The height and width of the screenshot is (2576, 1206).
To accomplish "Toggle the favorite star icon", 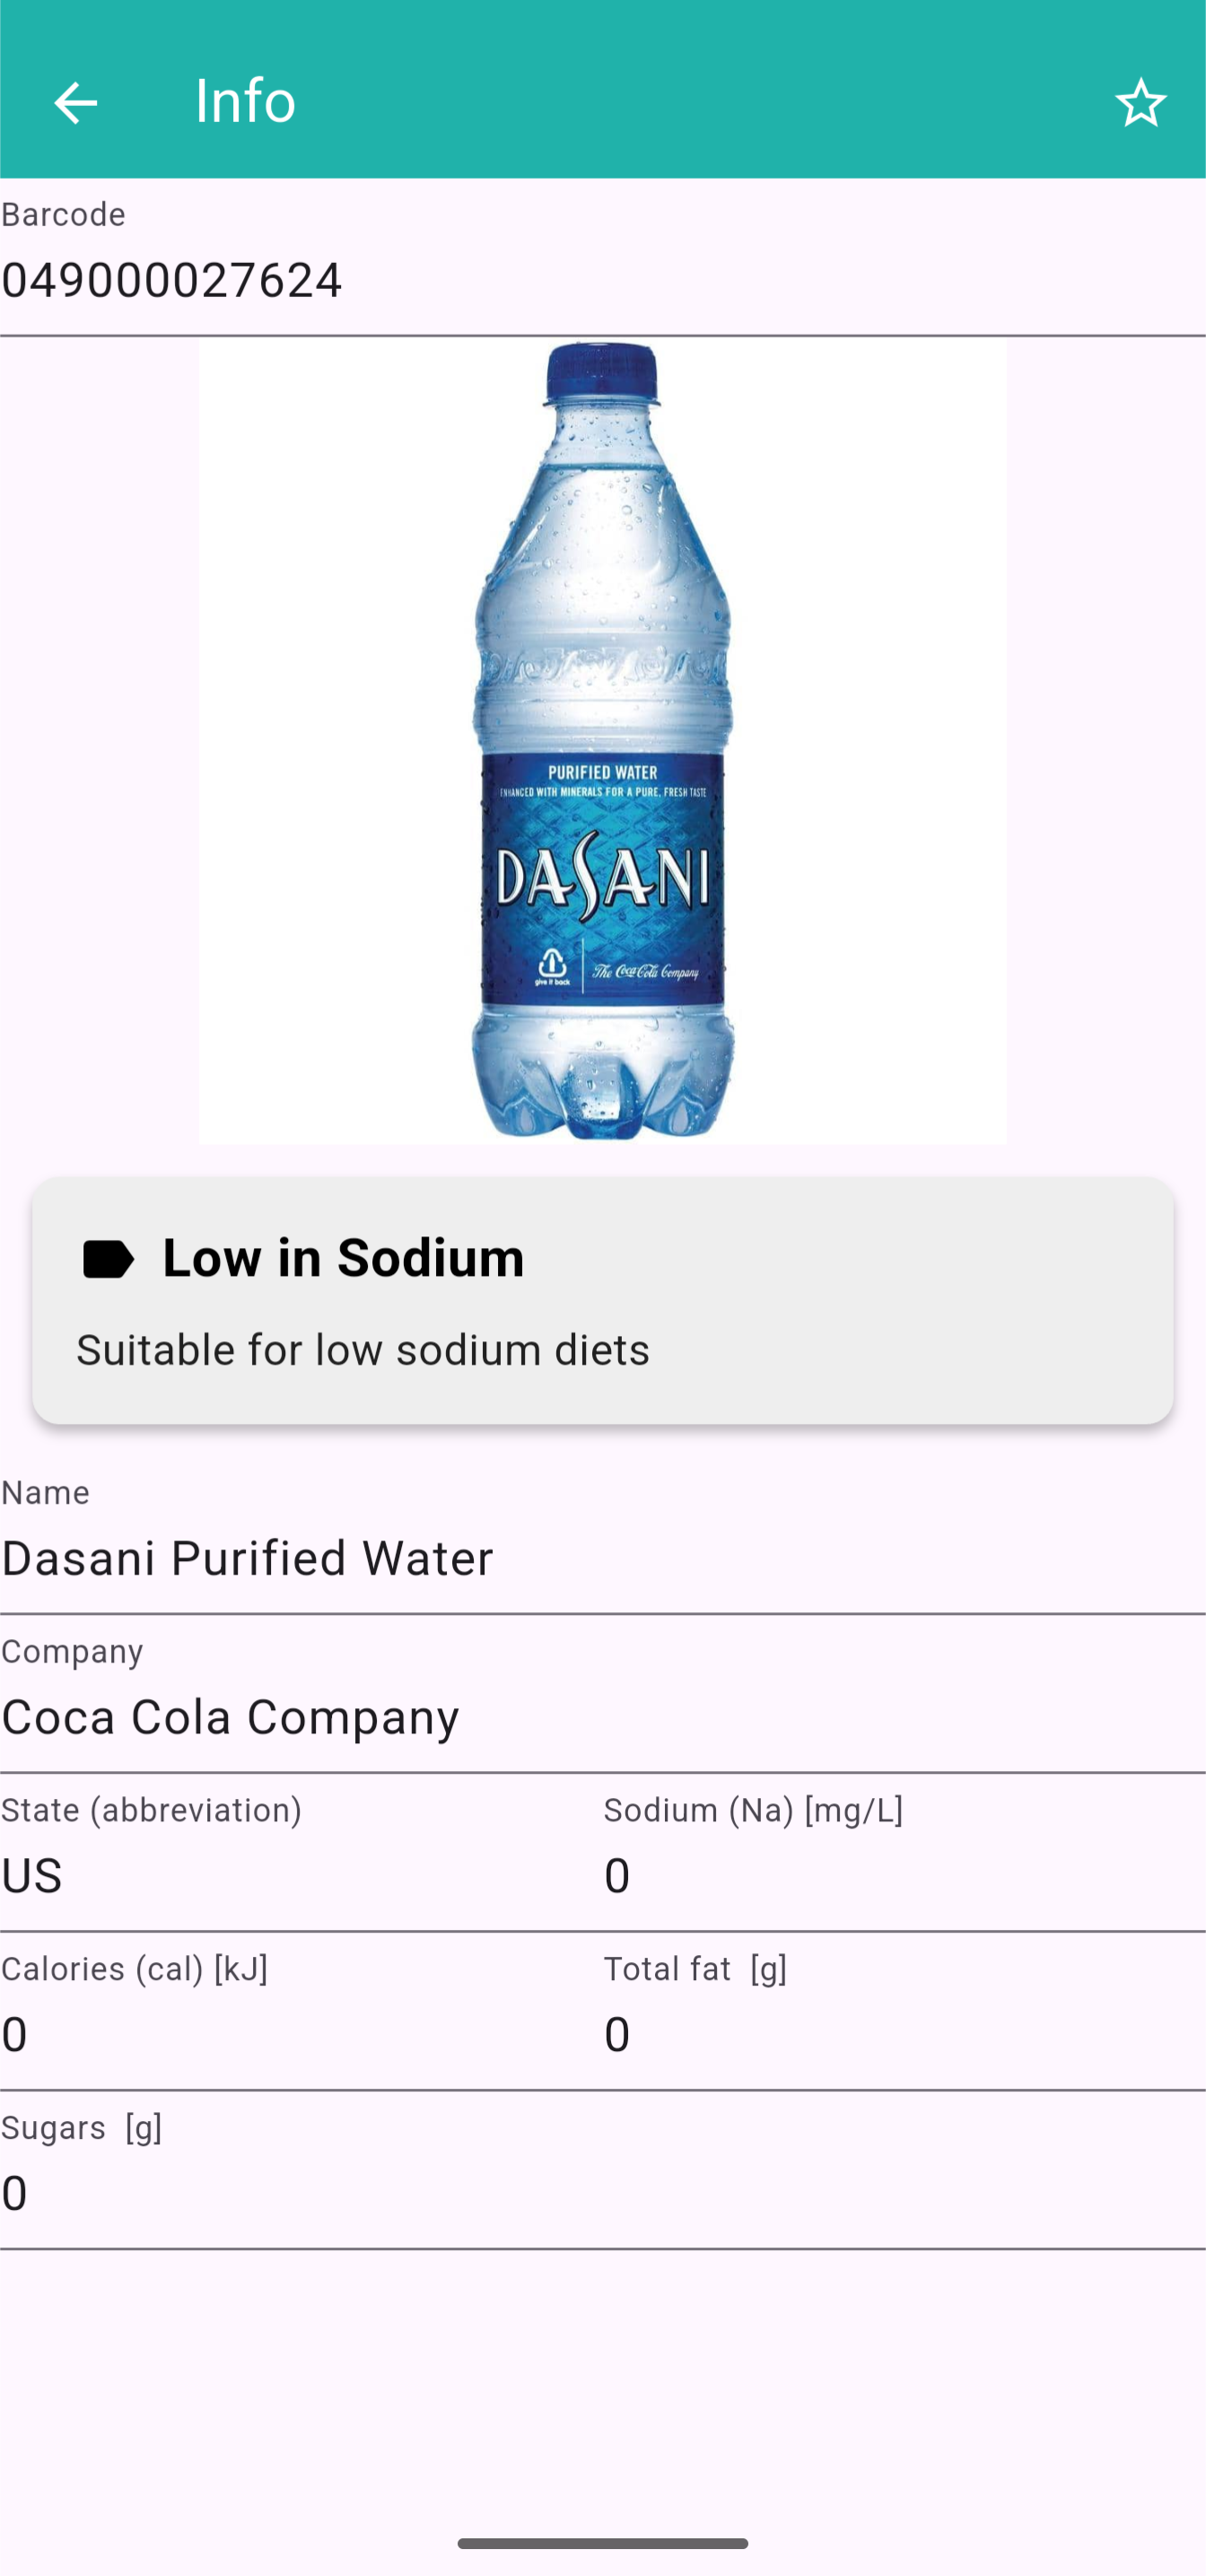I will pos(1140,103).
